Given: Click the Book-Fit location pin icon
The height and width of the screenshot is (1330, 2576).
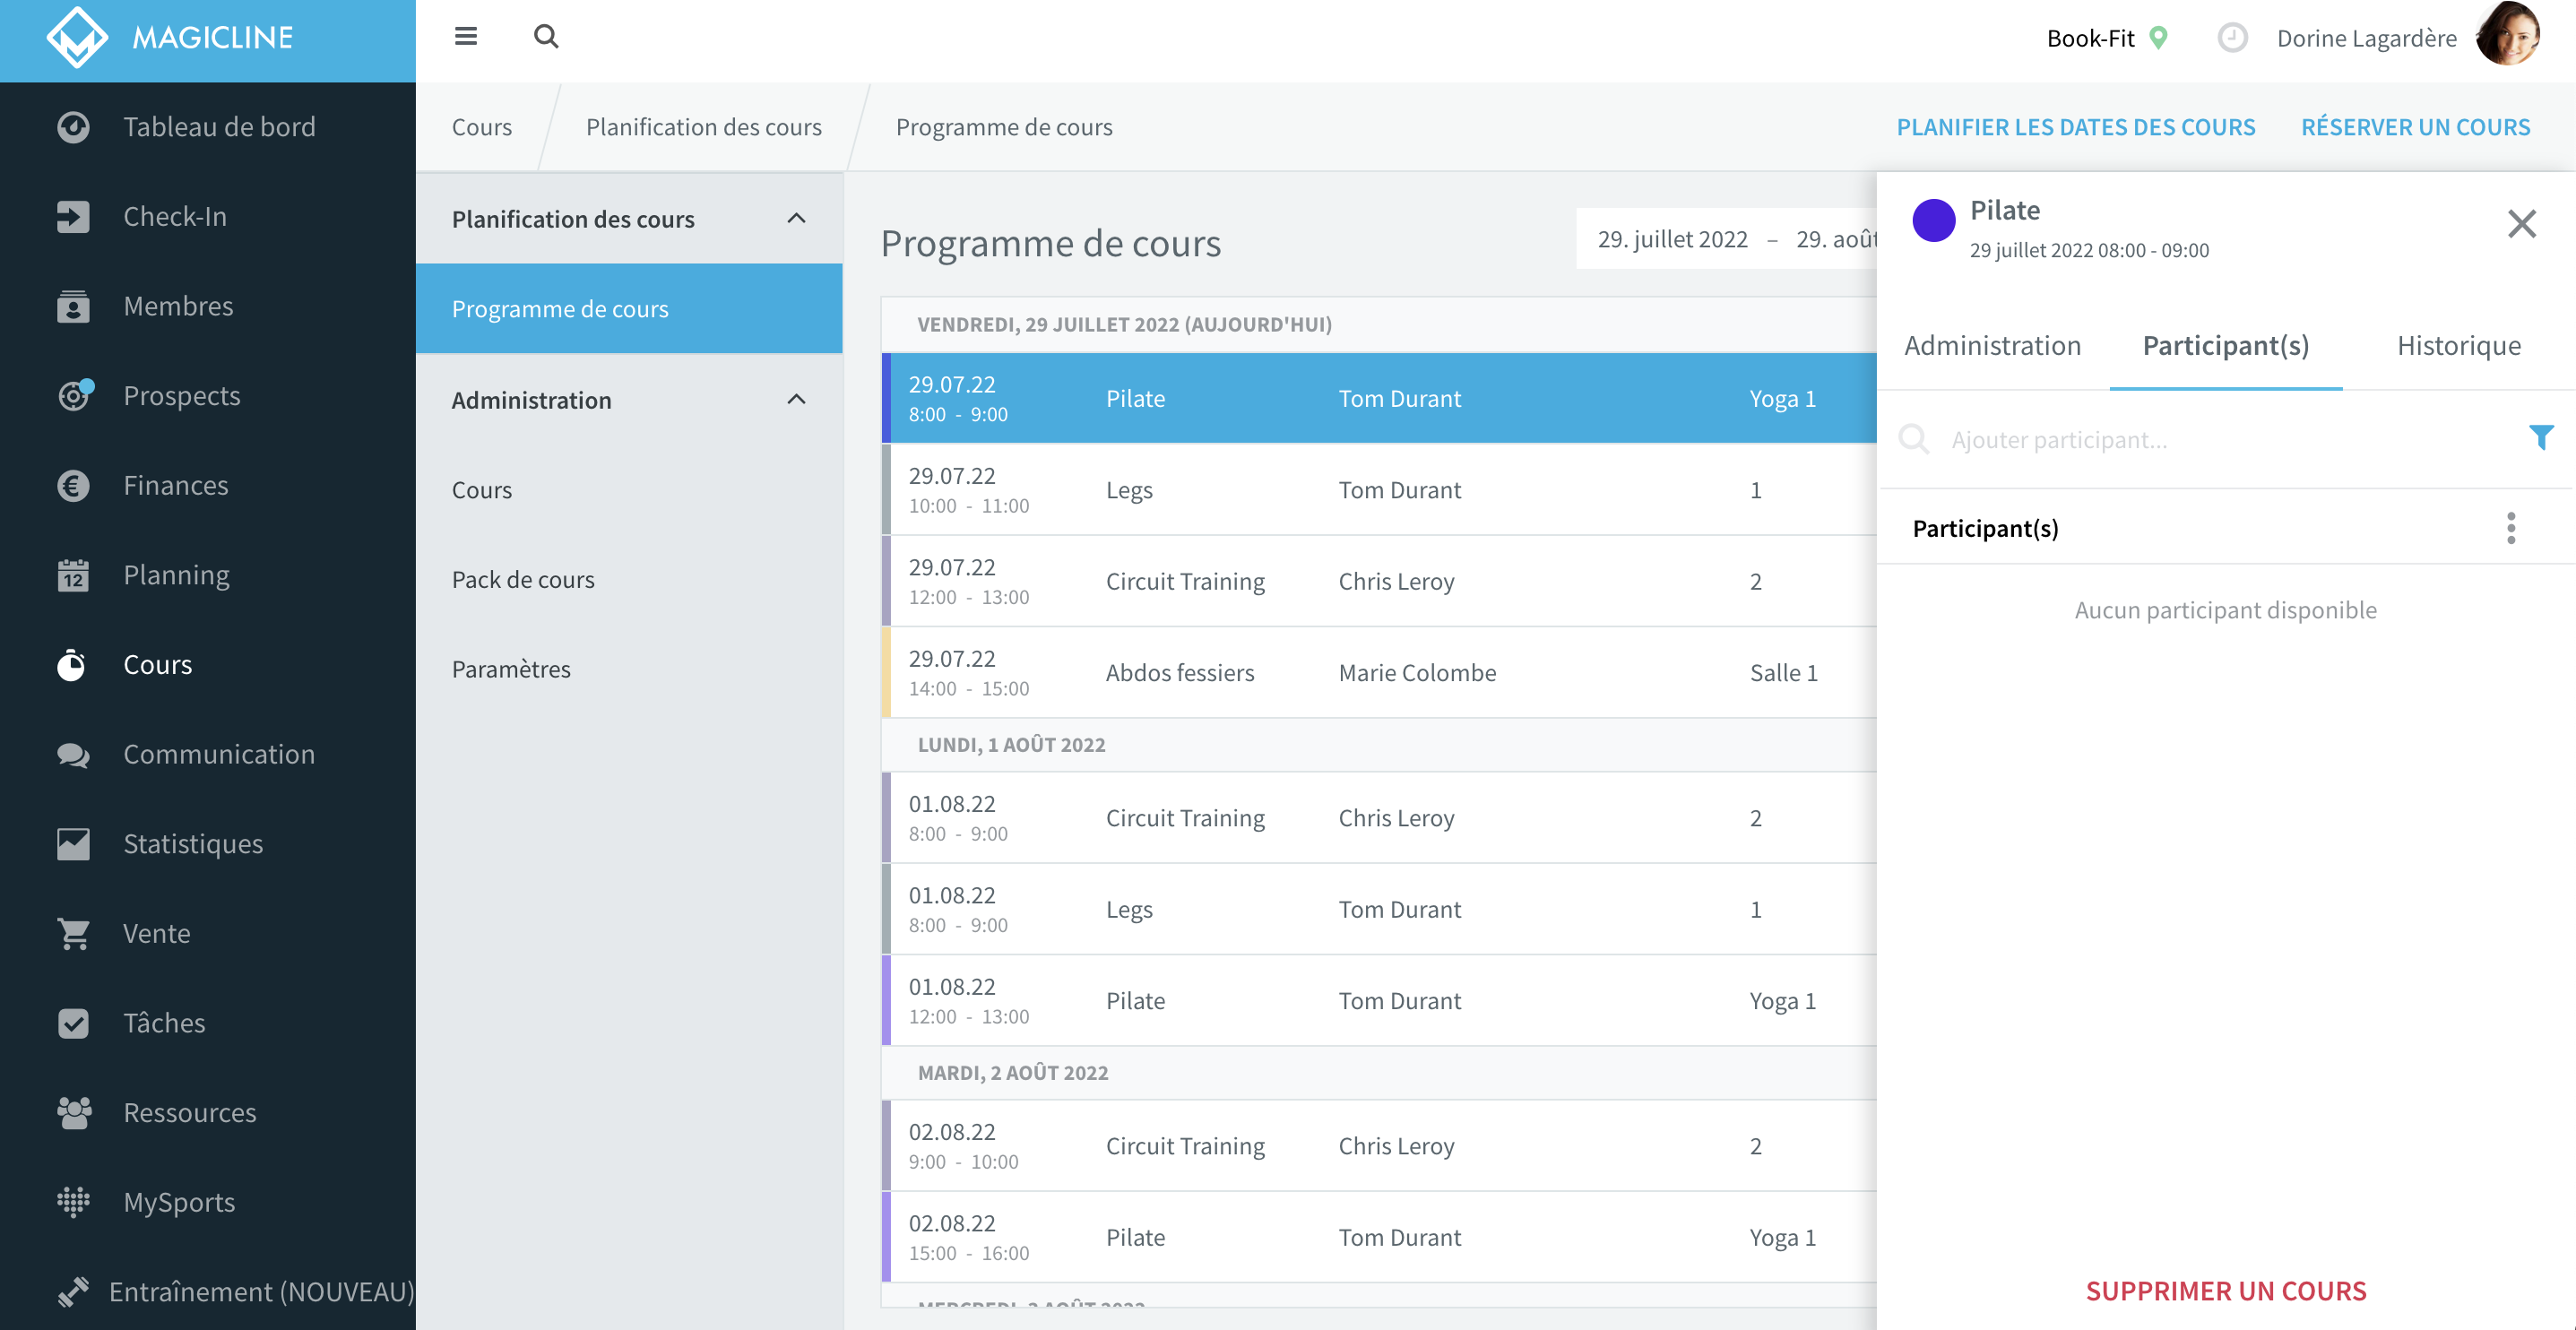Looking at the screenshot, I should [2158, 38].
